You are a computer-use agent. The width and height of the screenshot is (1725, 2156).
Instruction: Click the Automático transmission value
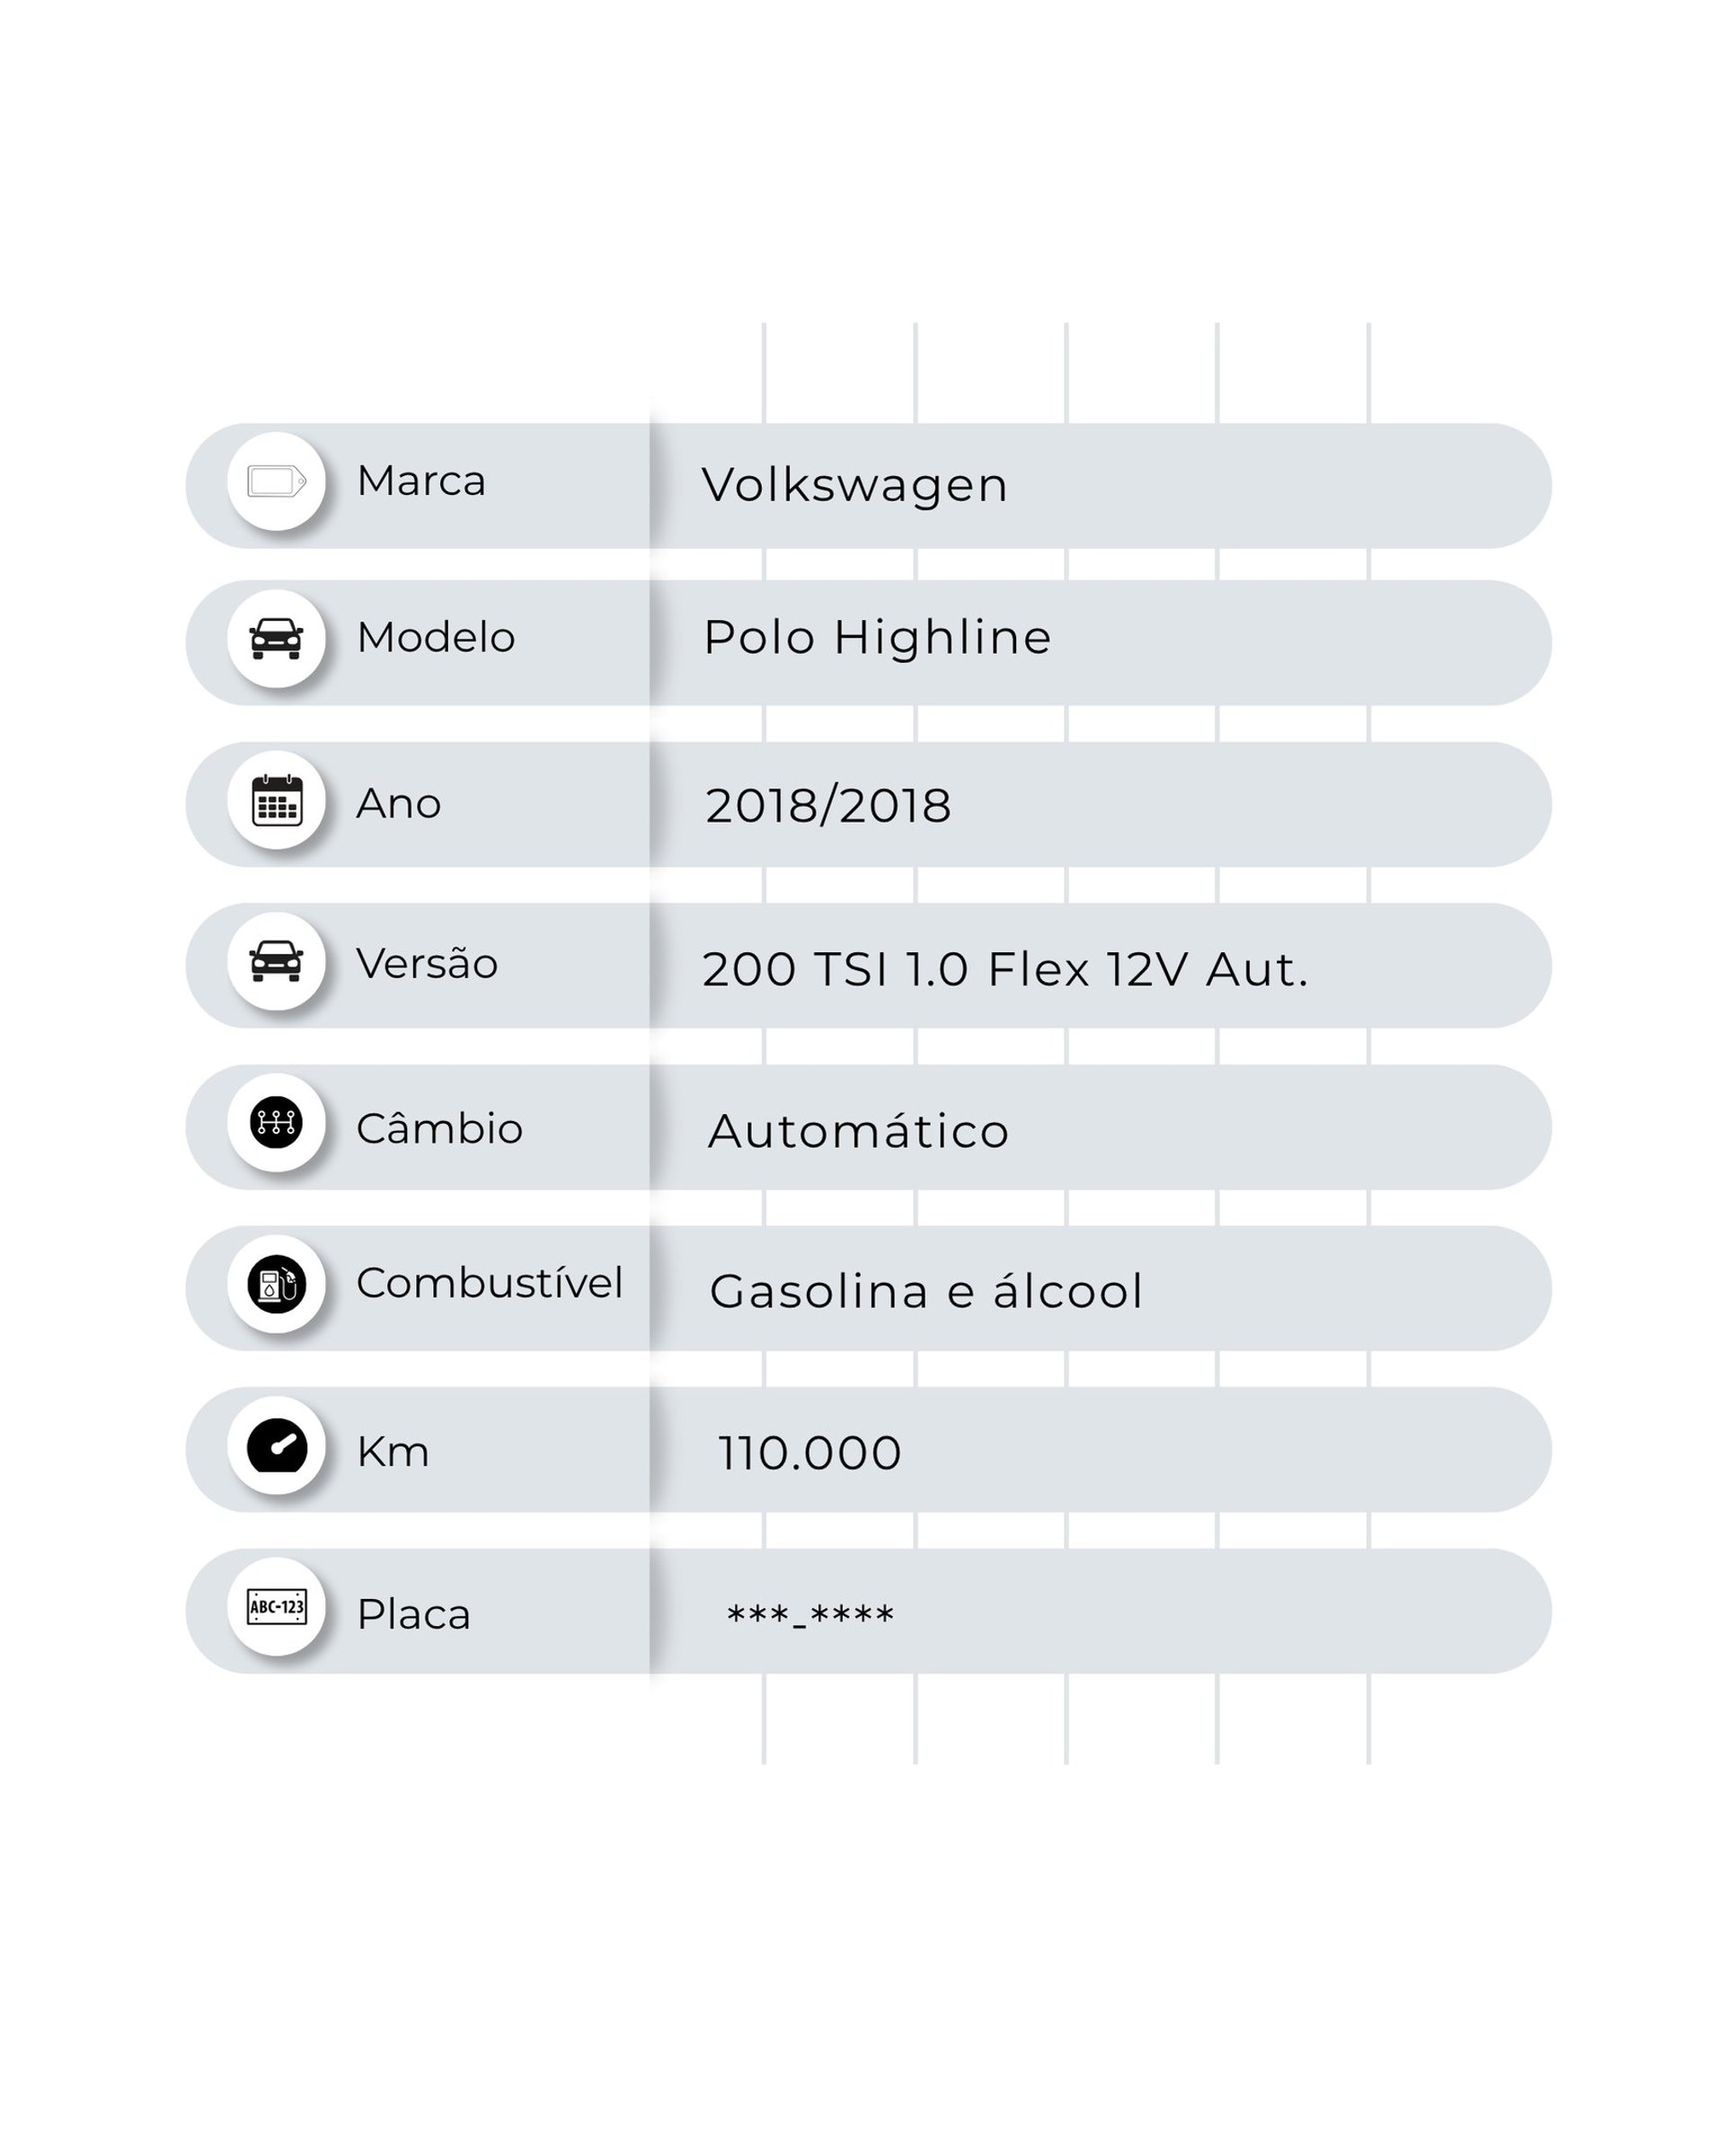[x=858, y=1132]
